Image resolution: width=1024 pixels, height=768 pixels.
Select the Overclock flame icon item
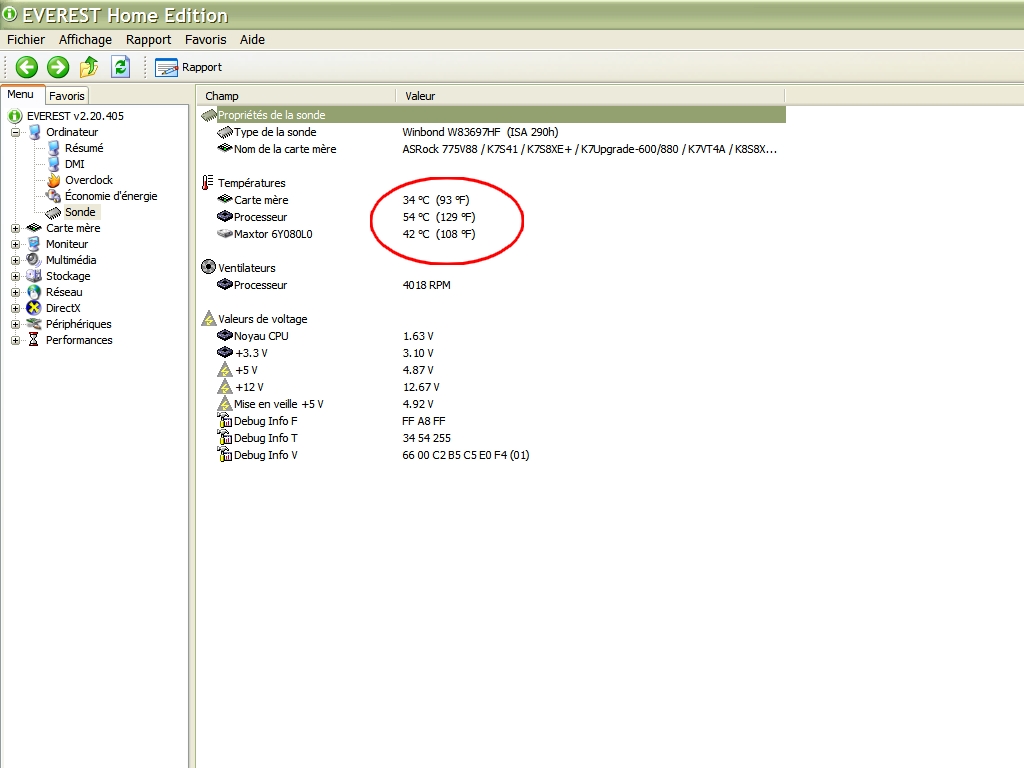point(54,180)
